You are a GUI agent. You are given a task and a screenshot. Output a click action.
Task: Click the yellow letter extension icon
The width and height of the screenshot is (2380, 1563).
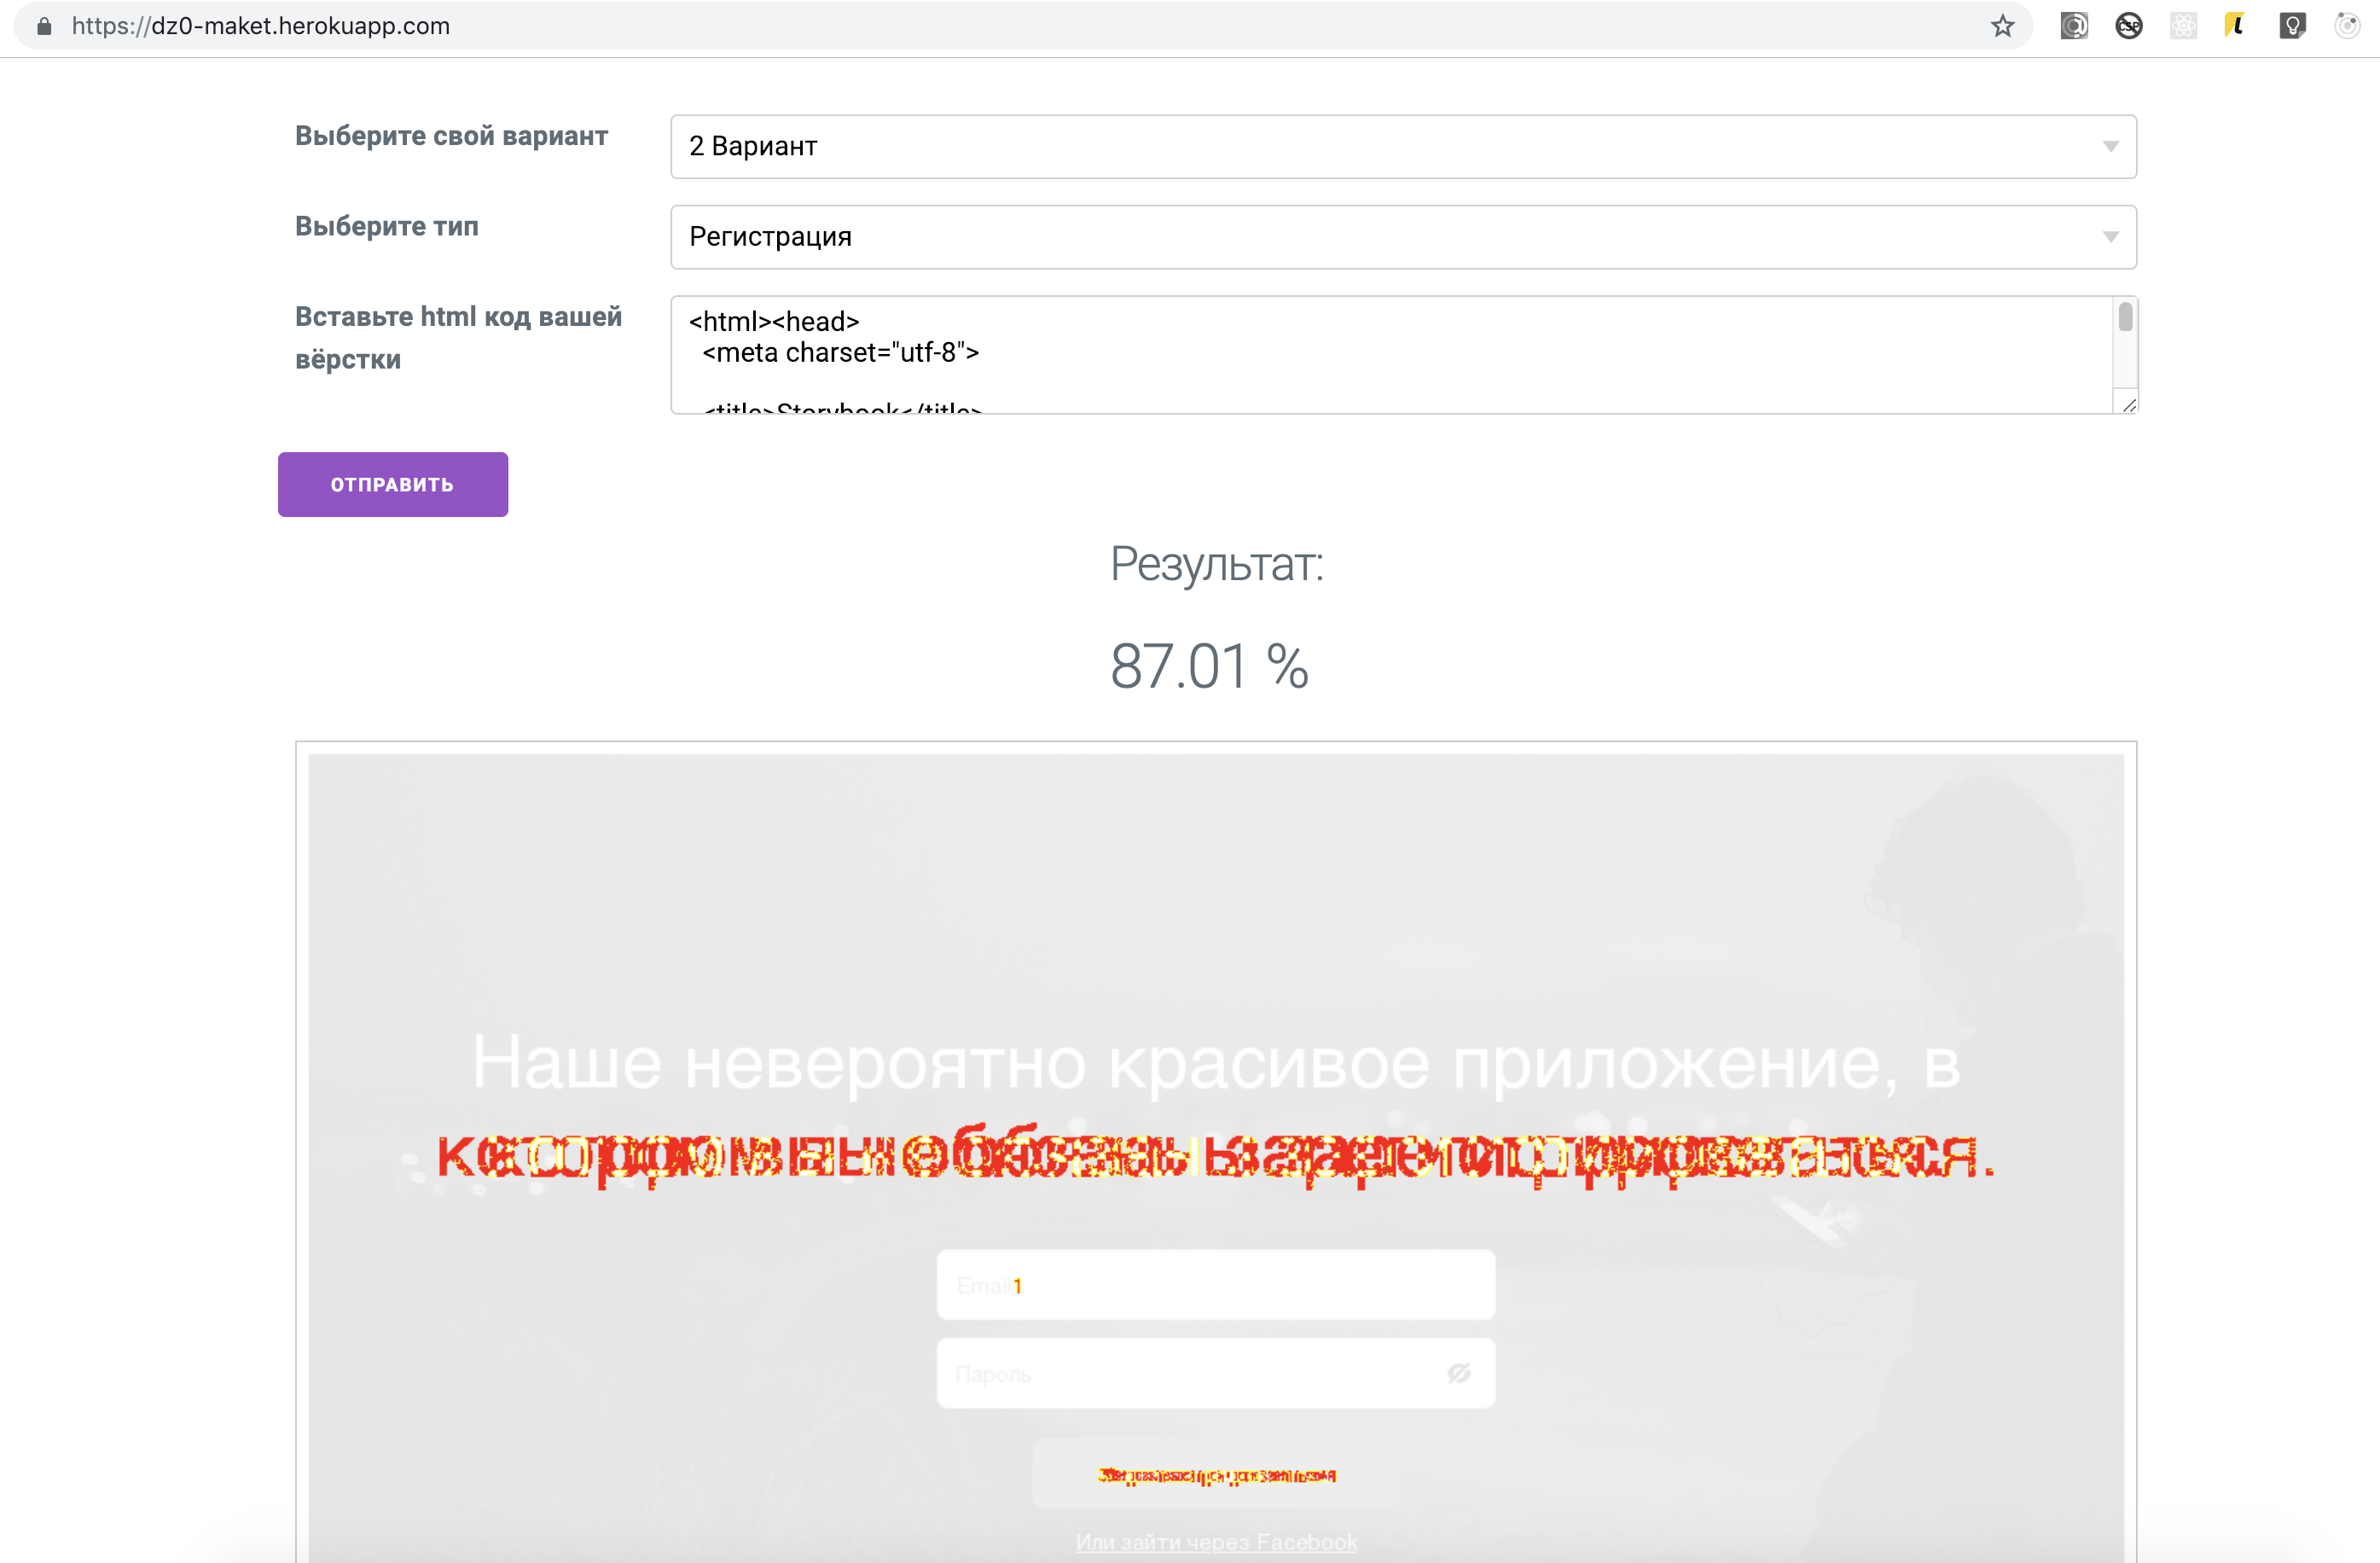point(2236,26)
